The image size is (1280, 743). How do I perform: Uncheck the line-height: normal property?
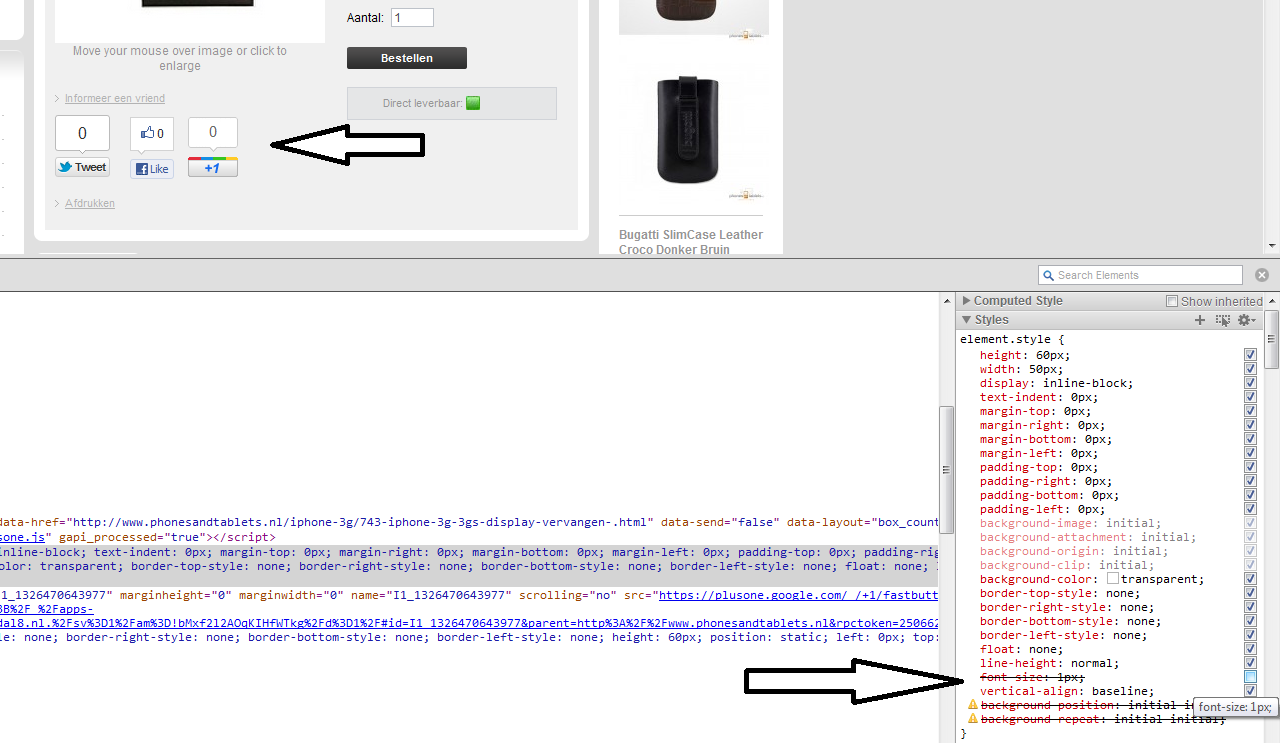coord(1250,663)
